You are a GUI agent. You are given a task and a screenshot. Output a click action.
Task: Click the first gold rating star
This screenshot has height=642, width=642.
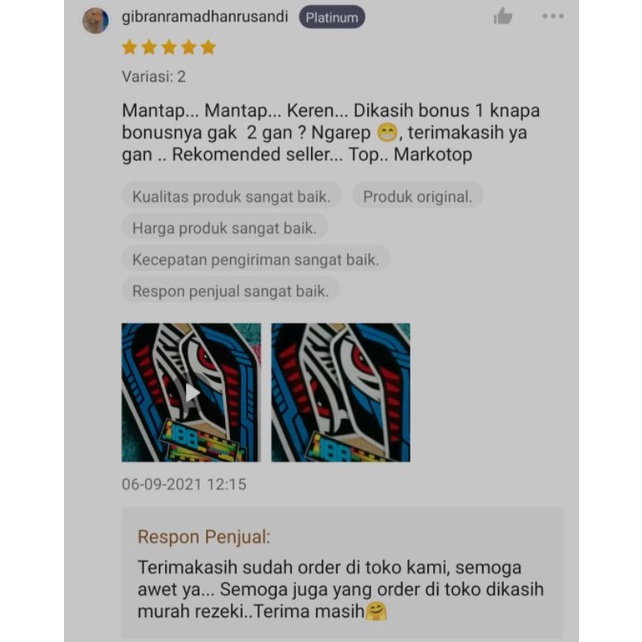129,47
